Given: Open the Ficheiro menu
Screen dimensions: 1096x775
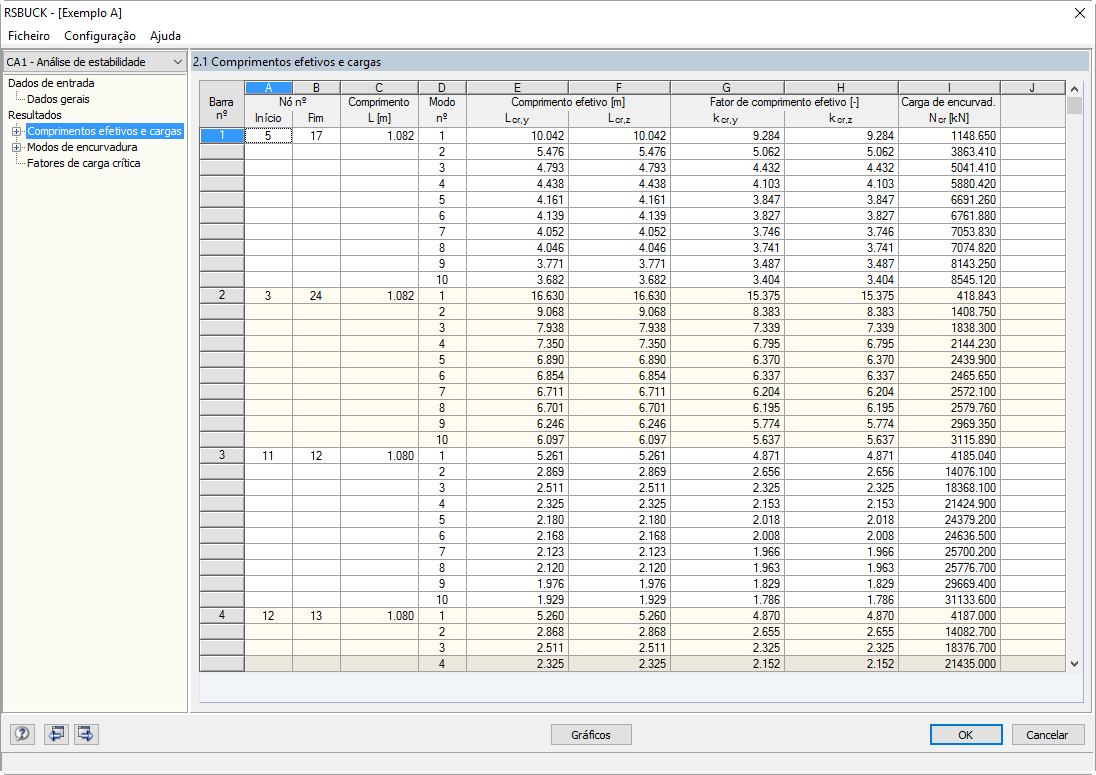Looking at the screenshot, I should [29, 36].
